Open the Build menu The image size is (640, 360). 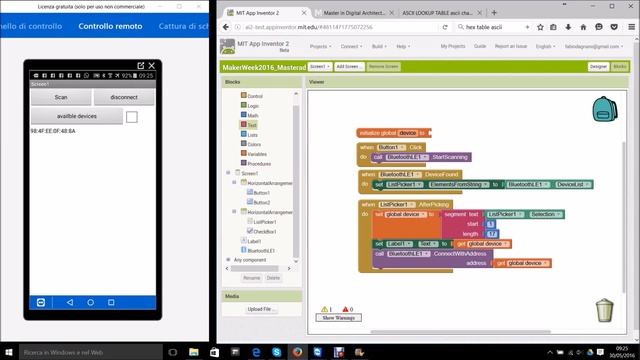pos(379,47)
